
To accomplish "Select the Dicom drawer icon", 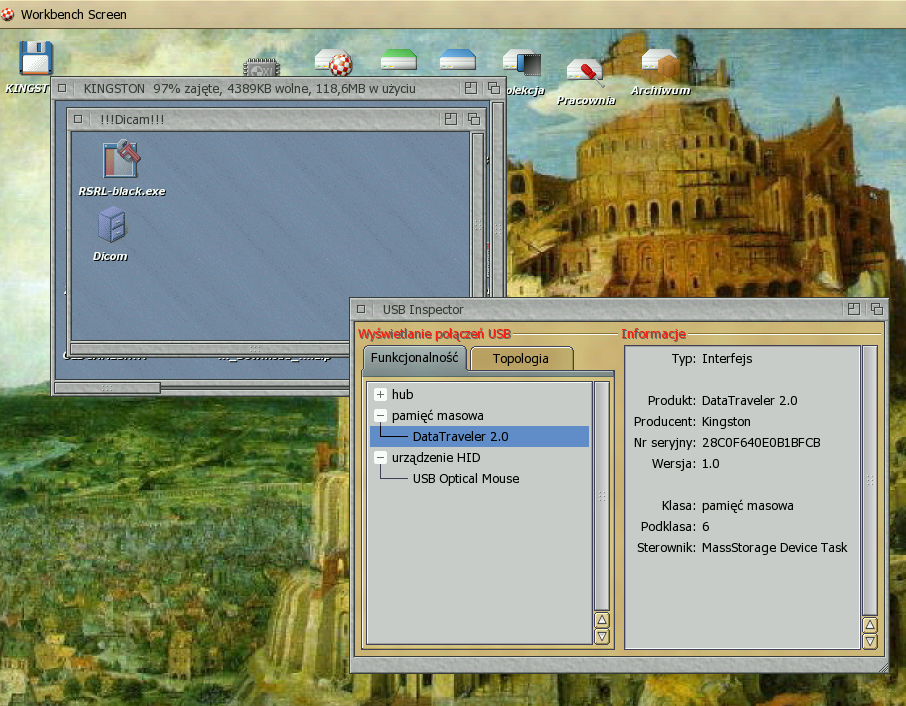I will click(x=112, y=225).
